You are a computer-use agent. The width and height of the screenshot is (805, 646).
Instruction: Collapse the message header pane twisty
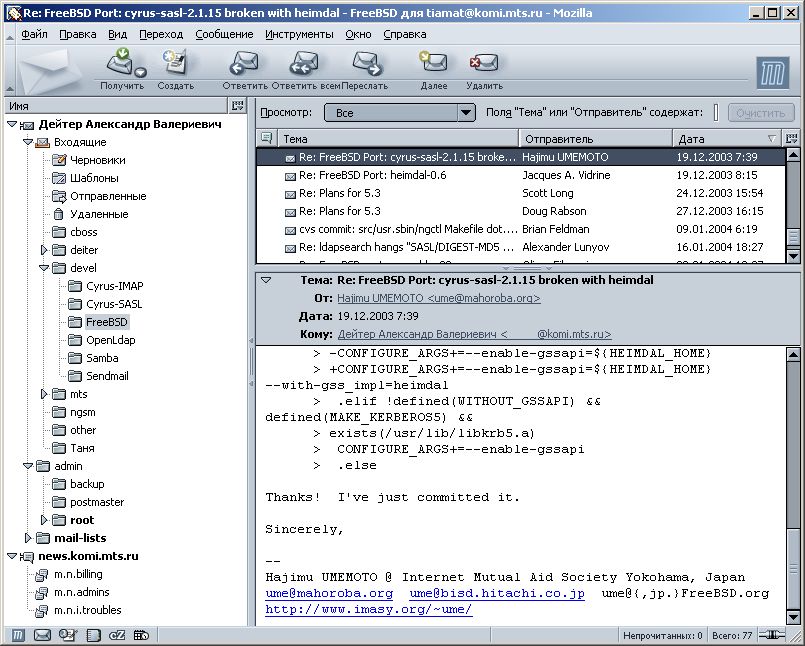(266, 280)
